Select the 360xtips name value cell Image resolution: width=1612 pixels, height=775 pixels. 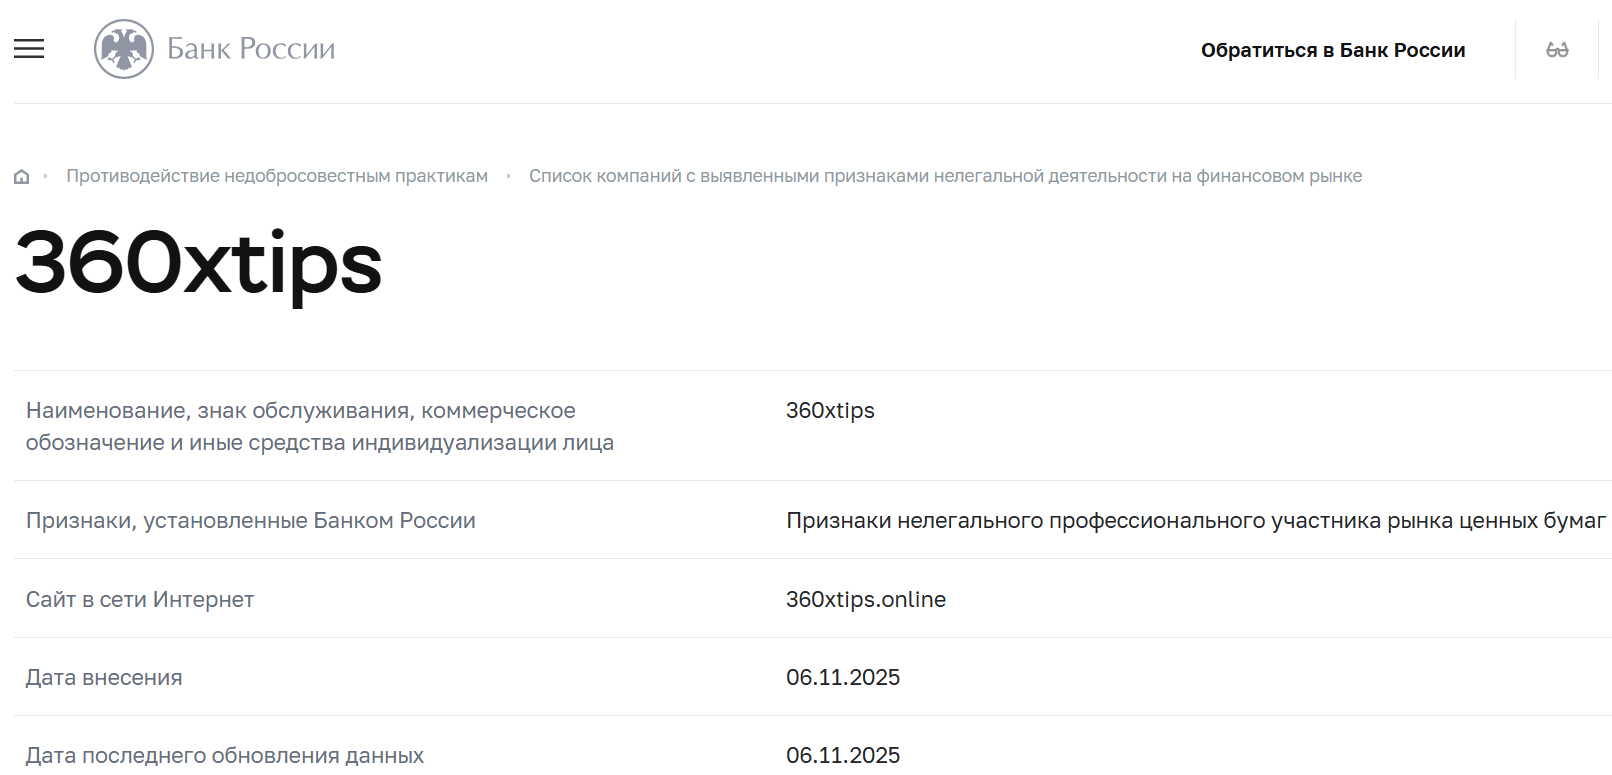tap(830, 411)
